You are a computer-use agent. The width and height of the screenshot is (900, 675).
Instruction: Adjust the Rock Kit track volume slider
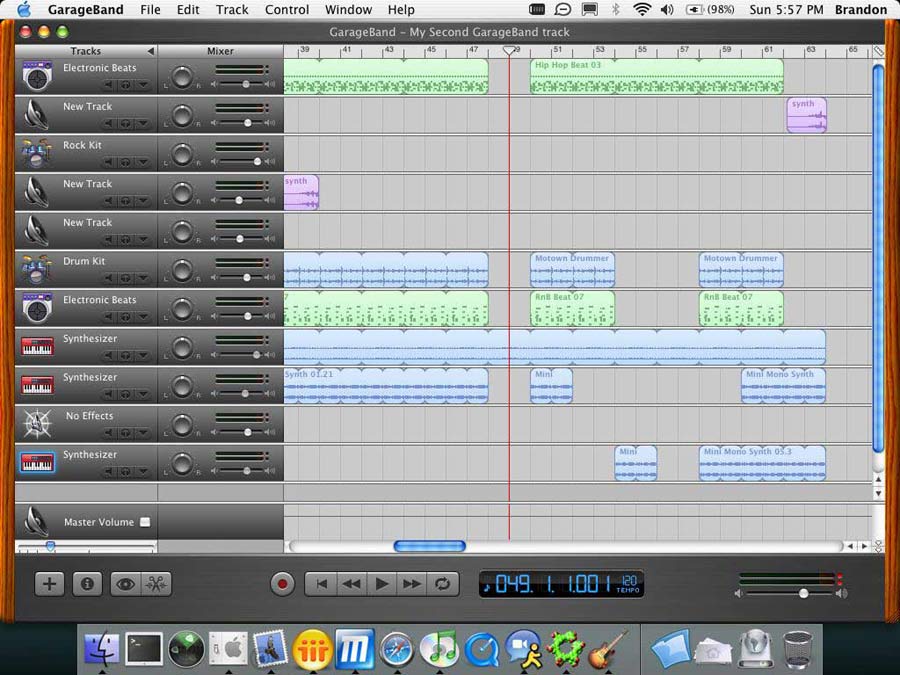pyautogui.click(x=257, y=161)
